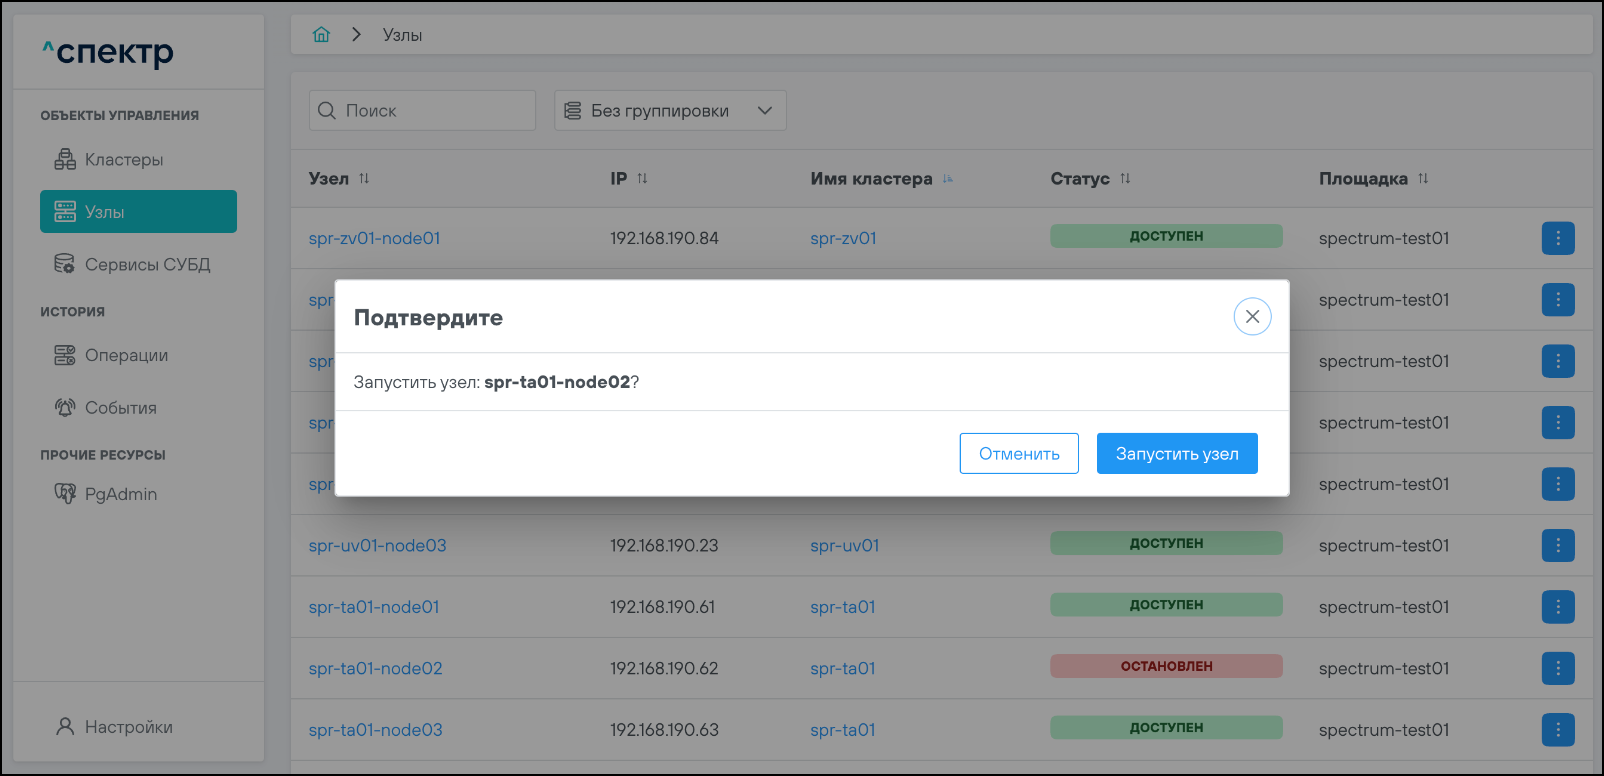The image size is (1604, 776).
Task: Open Настройки at sidebar bottom
Action: tap(128, 727)
